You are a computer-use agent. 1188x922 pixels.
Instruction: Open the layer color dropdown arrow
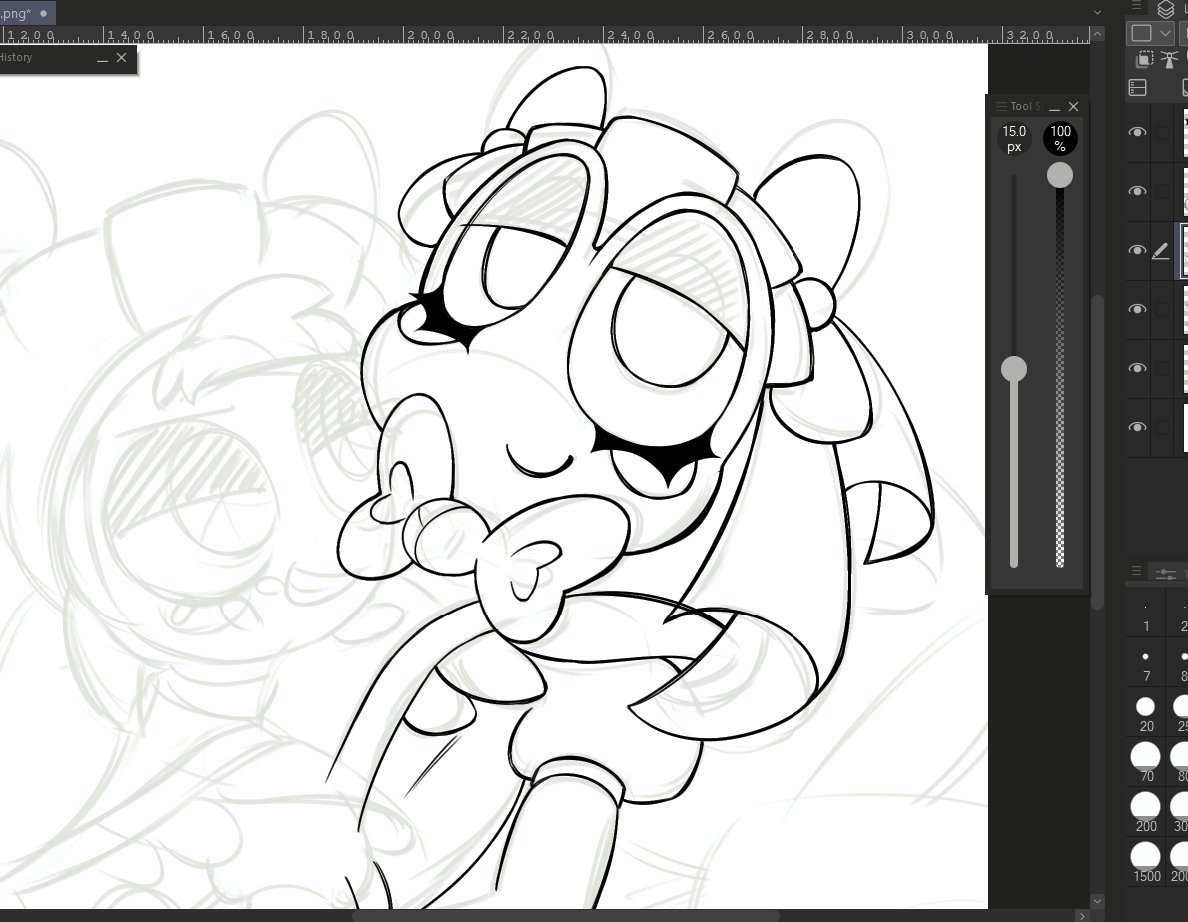[1165, 33]
